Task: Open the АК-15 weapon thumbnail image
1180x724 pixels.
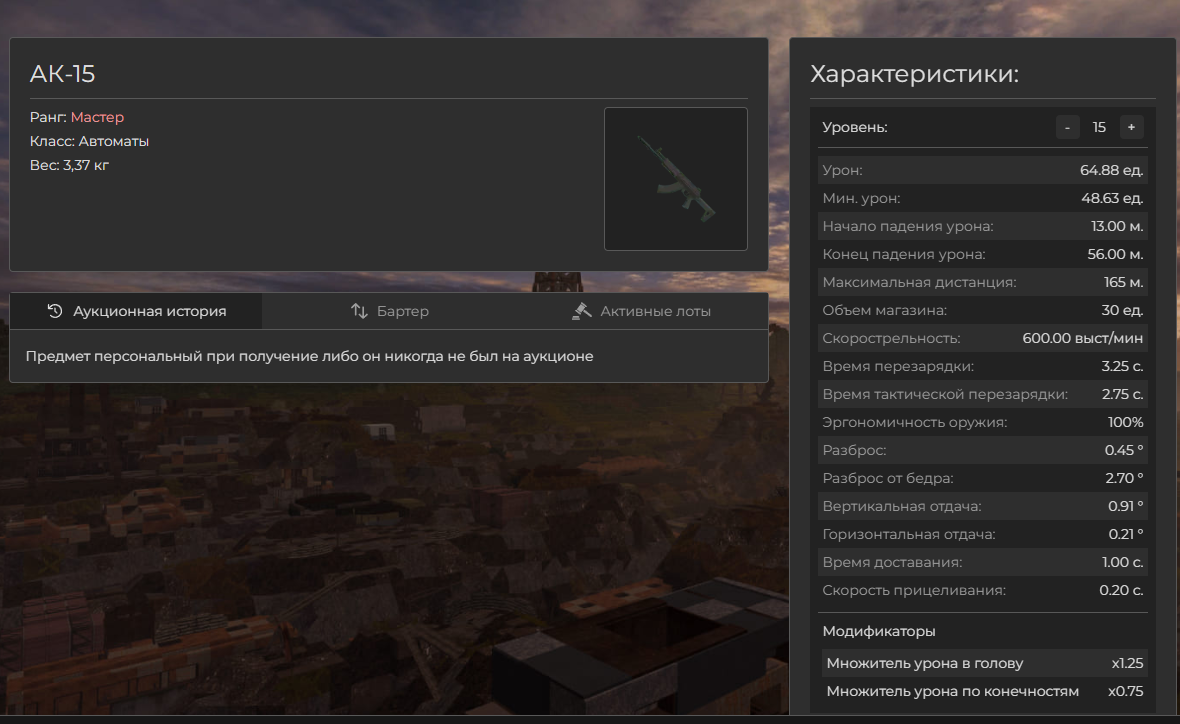Action: pyautogui.click(x=675, y=179)
